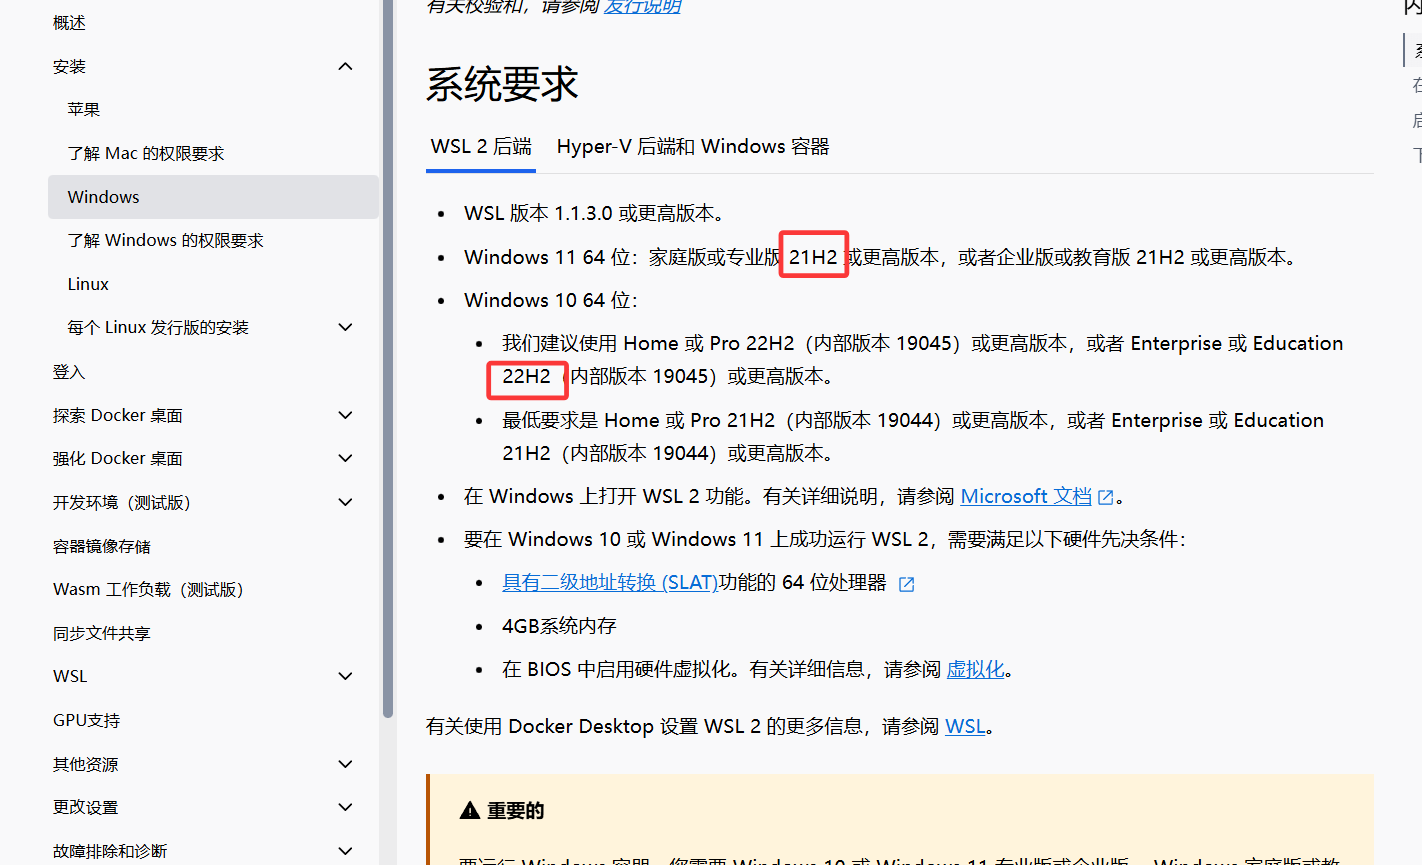This screenshot has height=865, width=1422.
Task: Click external-link icon after 64 位处理器
Action: point(906,584)
